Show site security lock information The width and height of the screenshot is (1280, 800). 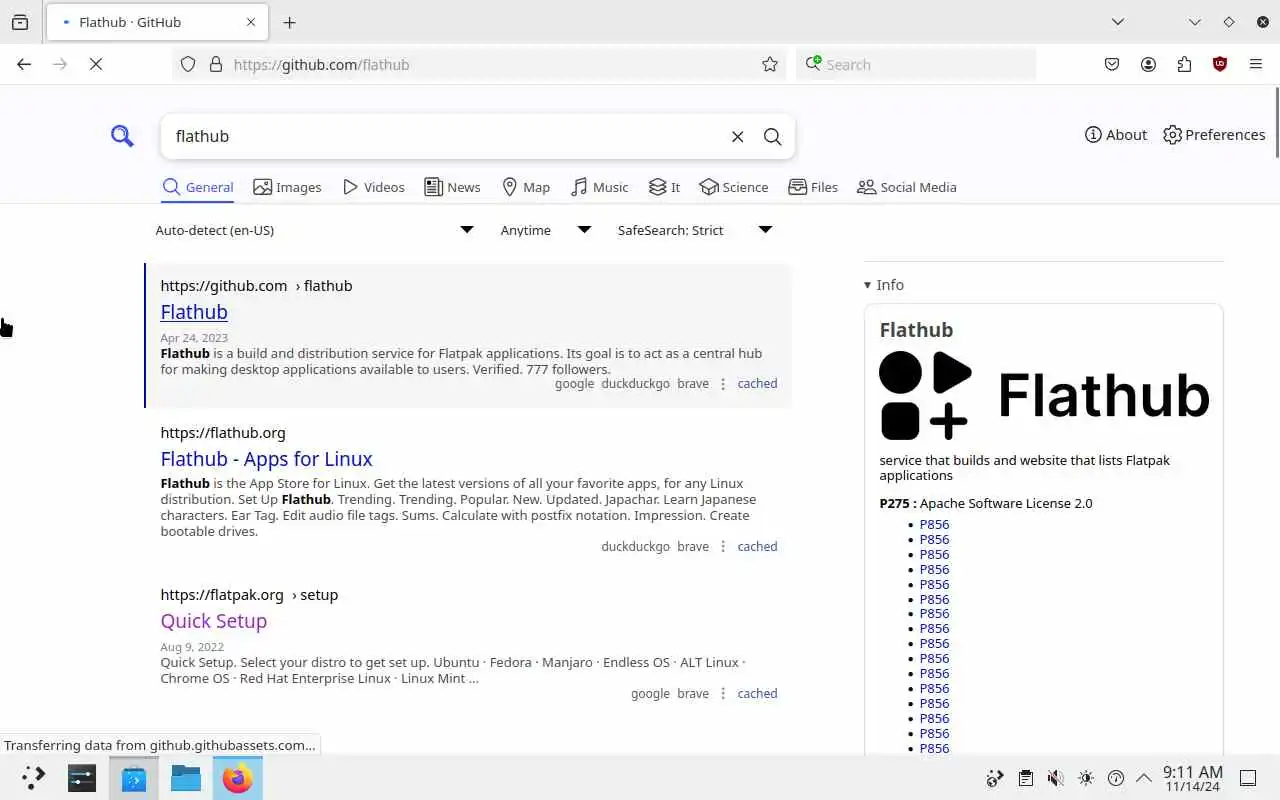click(x=215, y=64)
